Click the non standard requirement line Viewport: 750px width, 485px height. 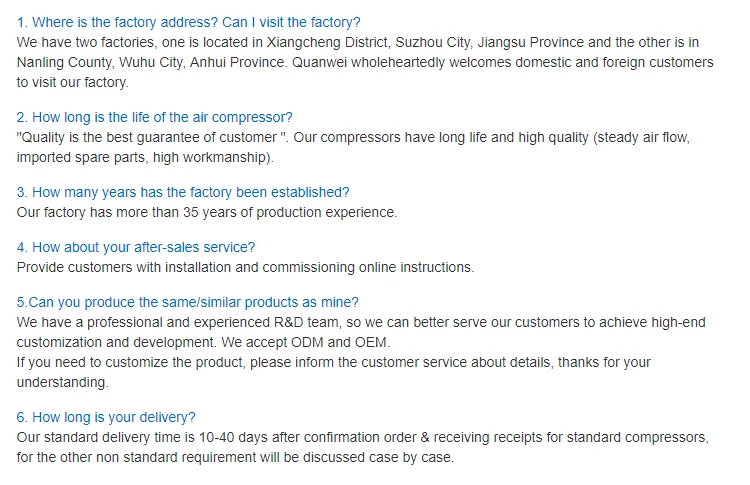click(235, 457)
